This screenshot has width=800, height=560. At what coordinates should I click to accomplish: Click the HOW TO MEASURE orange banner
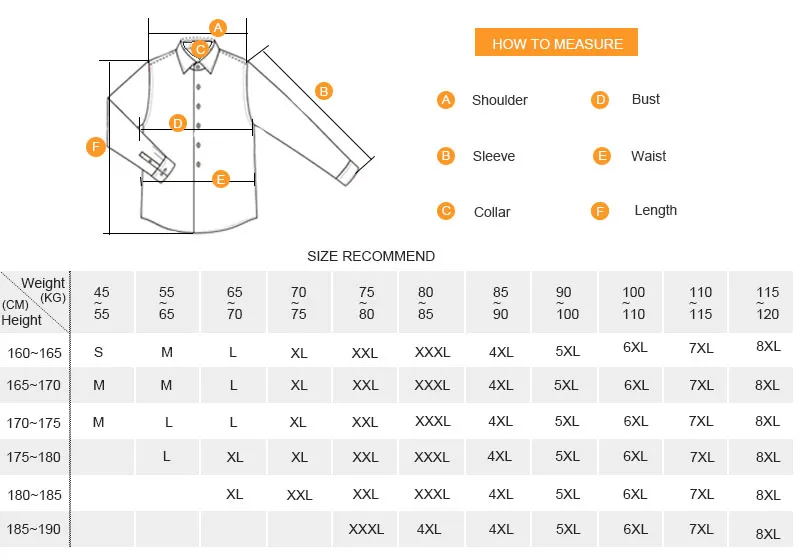coord(556,42)
